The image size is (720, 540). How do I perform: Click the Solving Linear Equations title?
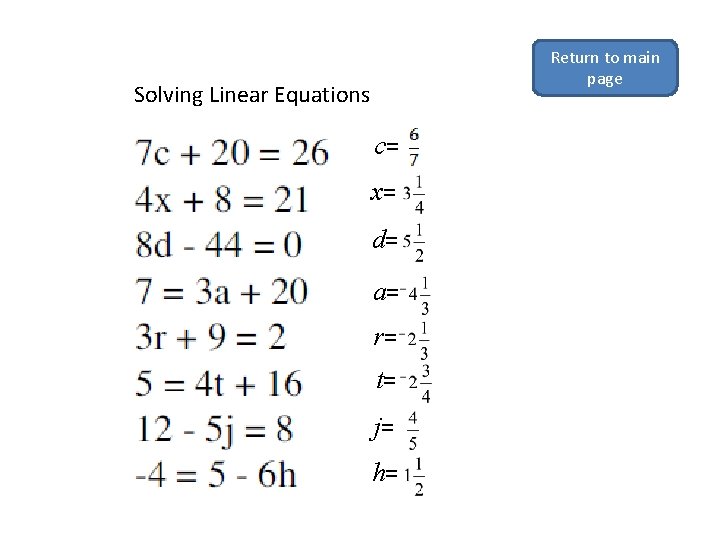pos(251,96)
